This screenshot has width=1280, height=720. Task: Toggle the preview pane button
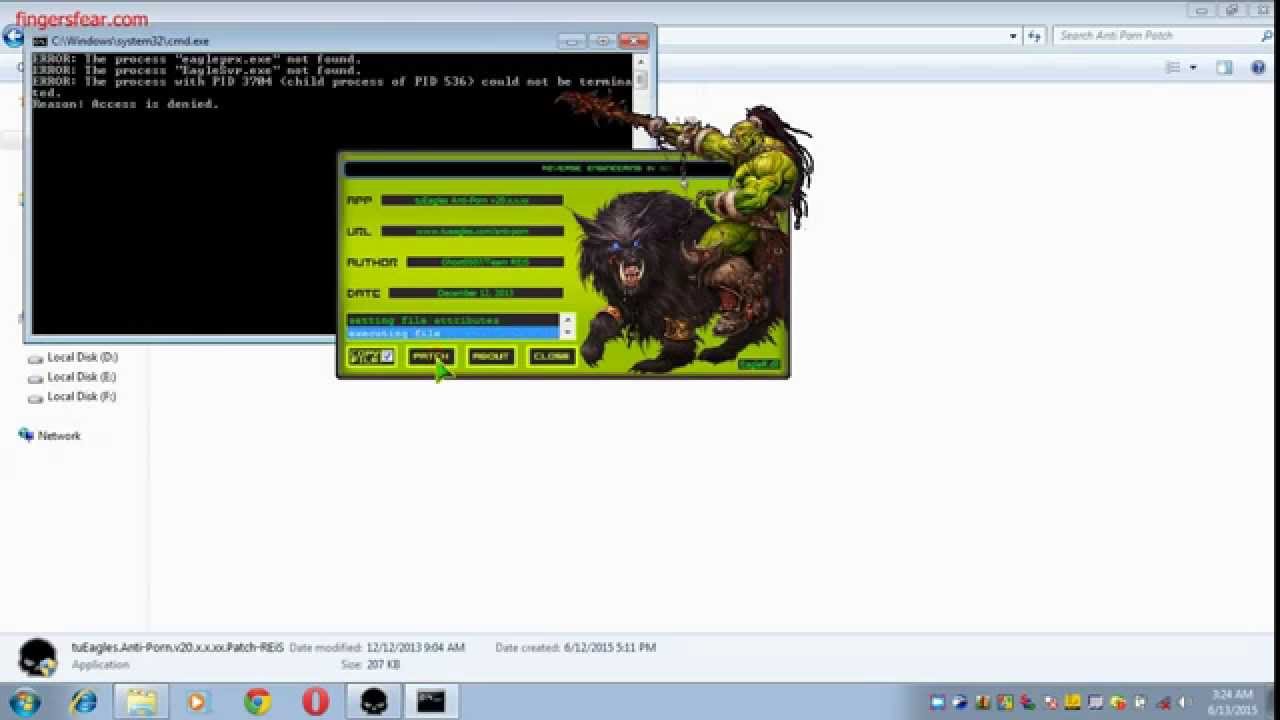click(x=1224, y=67)
